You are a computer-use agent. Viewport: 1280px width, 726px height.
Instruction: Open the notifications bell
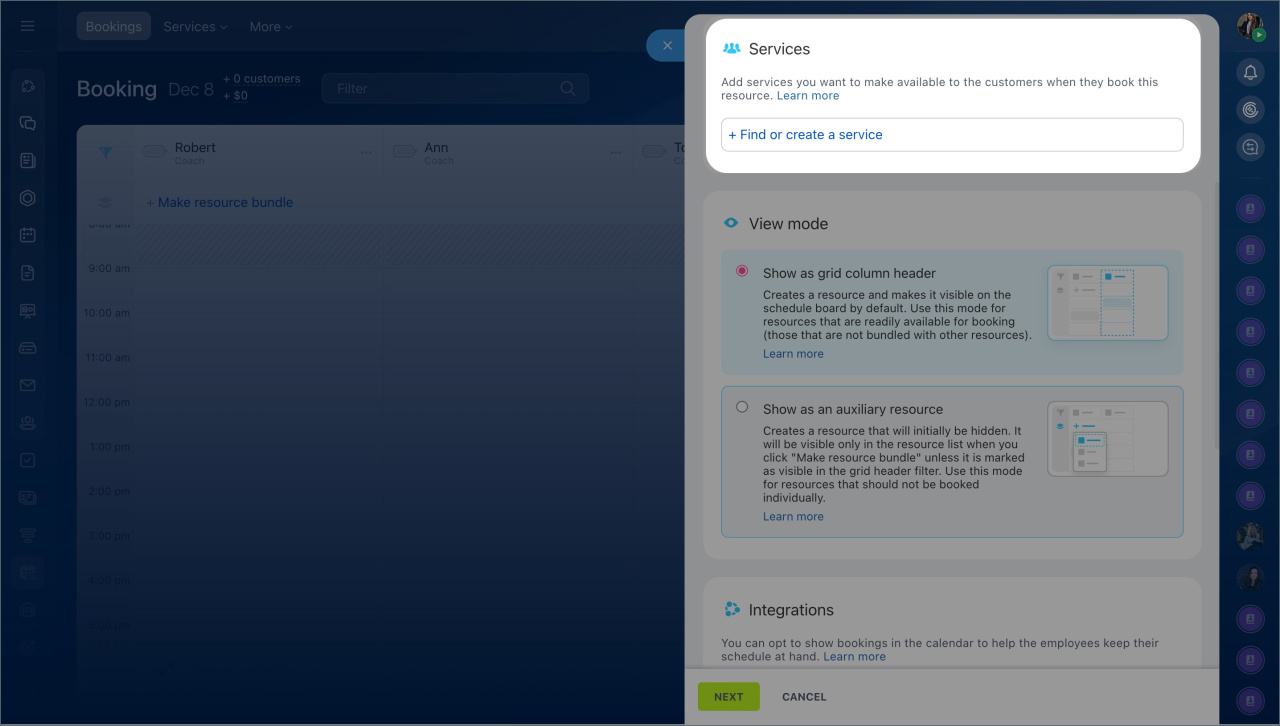(x=1250, y=72)
